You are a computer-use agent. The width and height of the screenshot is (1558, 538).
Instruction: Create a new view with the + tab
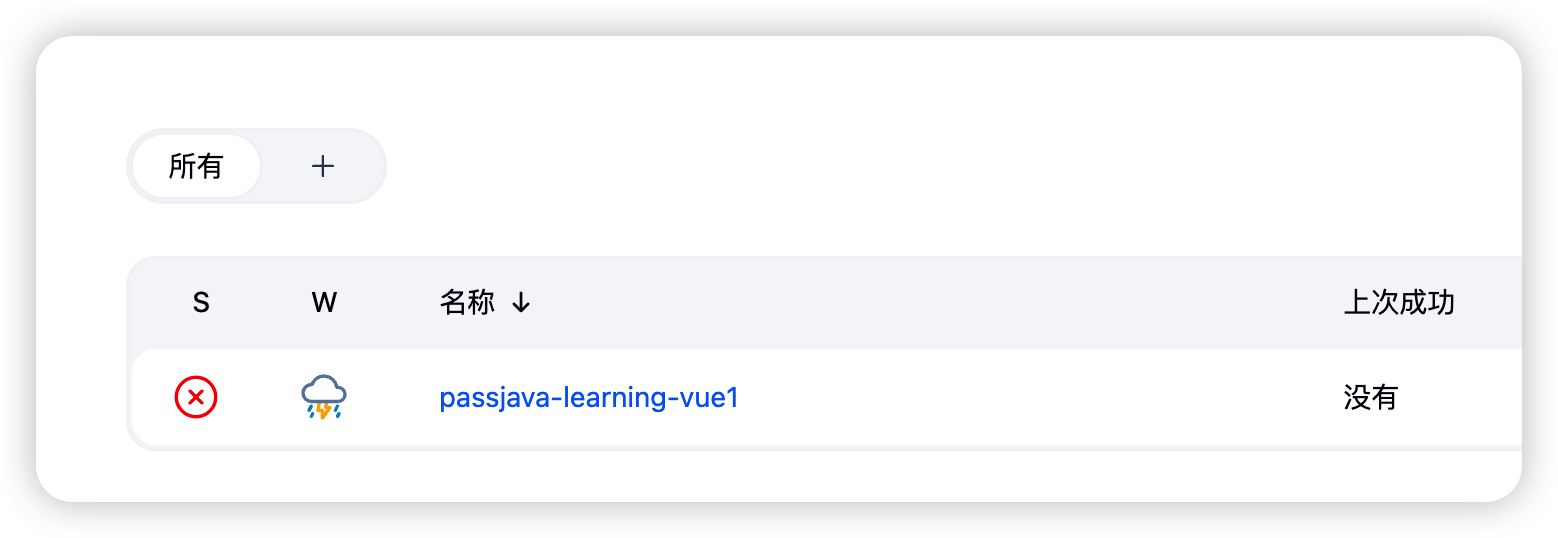(x=322, y=166)
